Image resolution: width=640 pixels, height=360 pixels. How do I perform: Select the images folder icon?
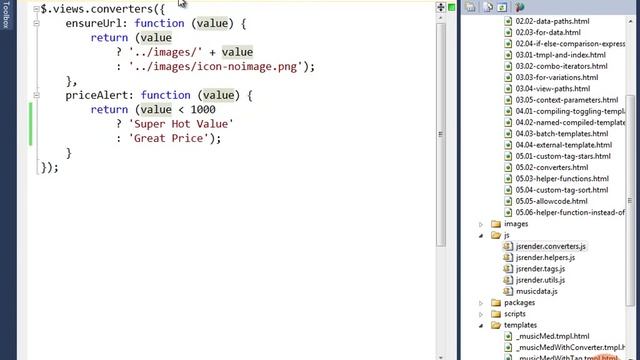[496, 224]
